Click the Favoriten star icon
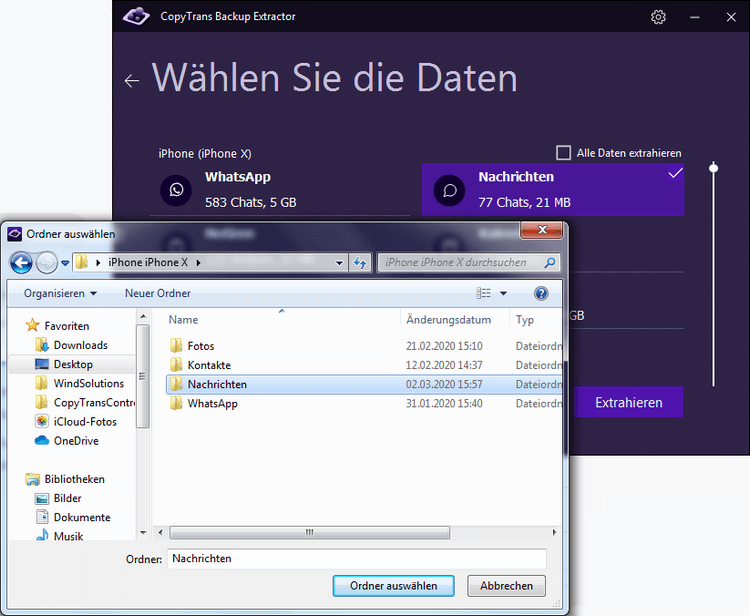The width and height of the screenshot is (750, 616). 33,325
